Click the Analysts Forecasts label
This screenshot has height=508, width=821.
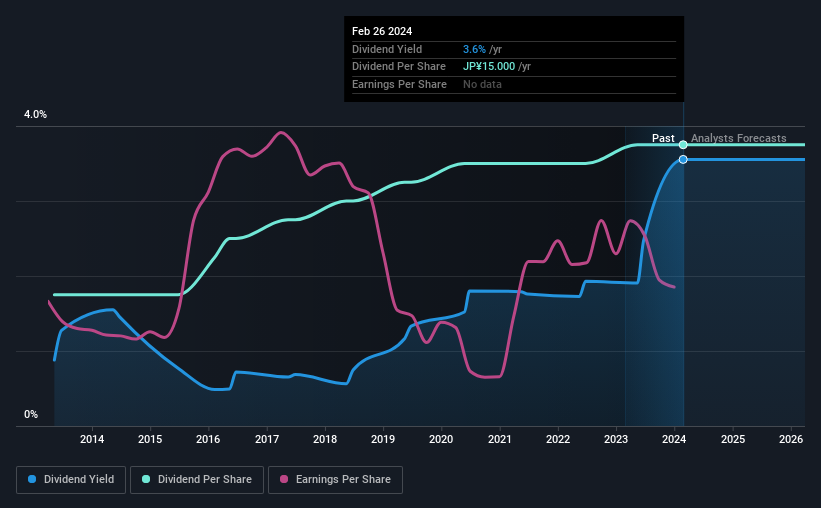tap(738, 138)
